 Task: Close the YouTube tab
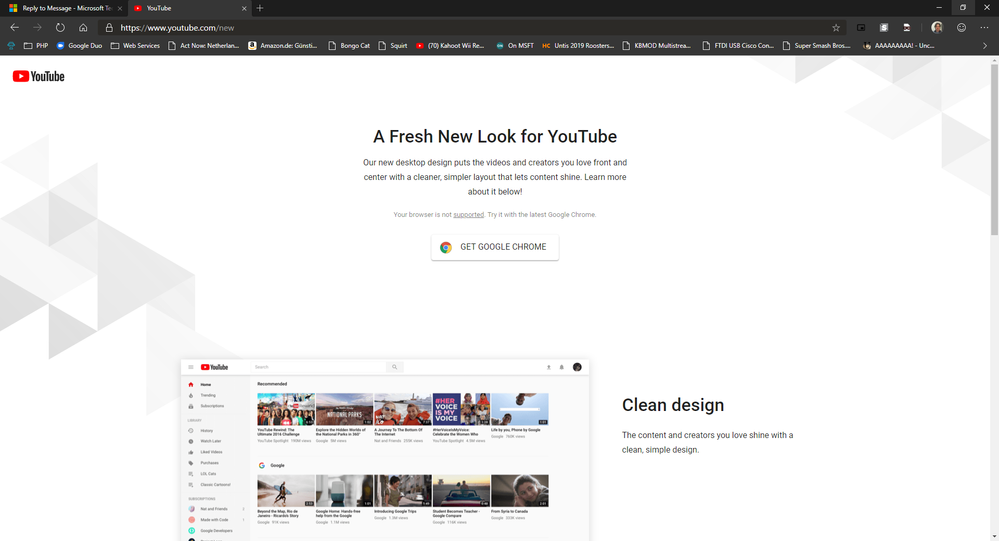tap(244, 8)
